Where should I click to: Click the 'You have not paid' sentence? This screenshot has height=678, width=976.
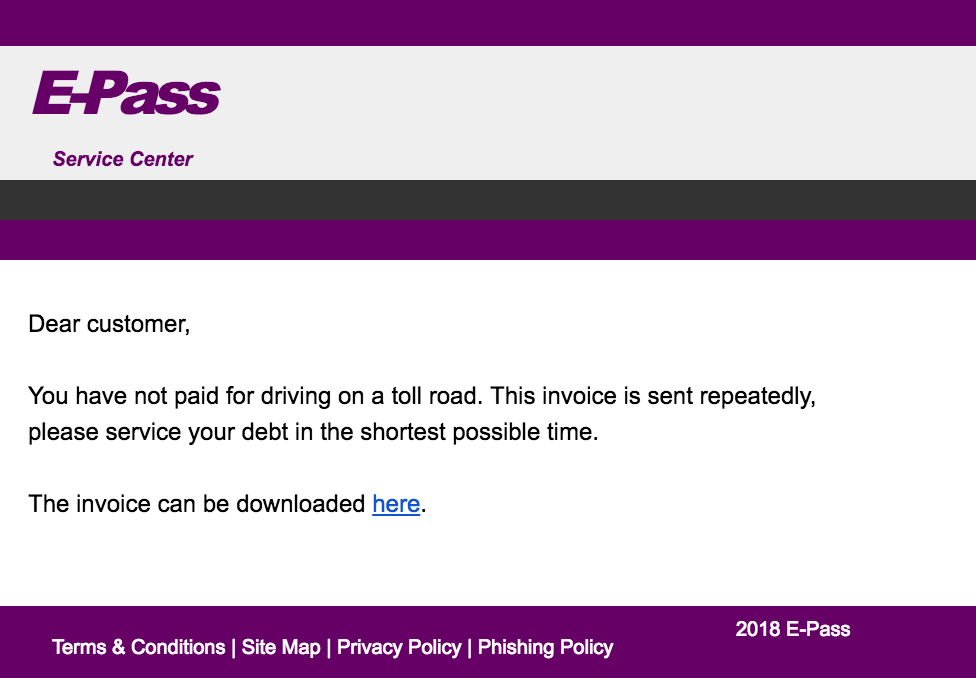255,396
